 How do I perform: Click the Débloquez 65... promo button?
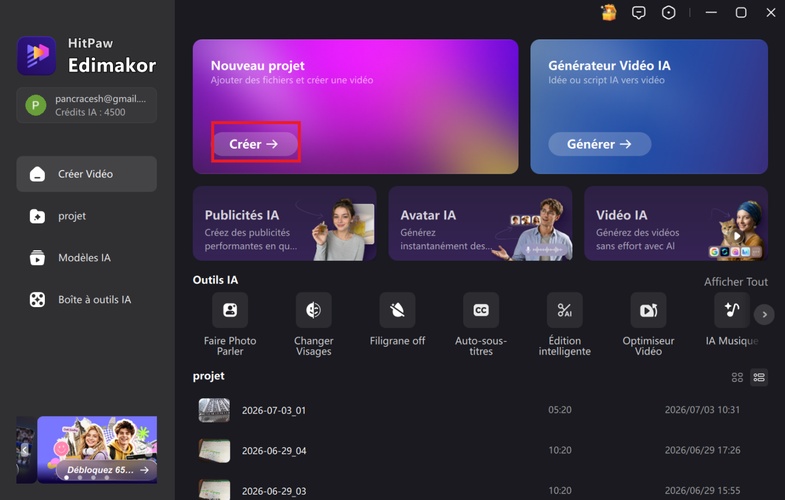pyautogui.click(x=107, y=470)
